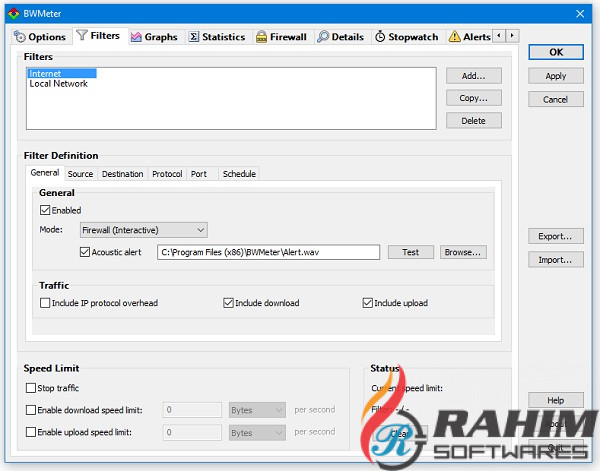Select the Destination filter definition tab
Image resolution: width=600 pixels, height=471 pixels.
[x=122, y=174]
